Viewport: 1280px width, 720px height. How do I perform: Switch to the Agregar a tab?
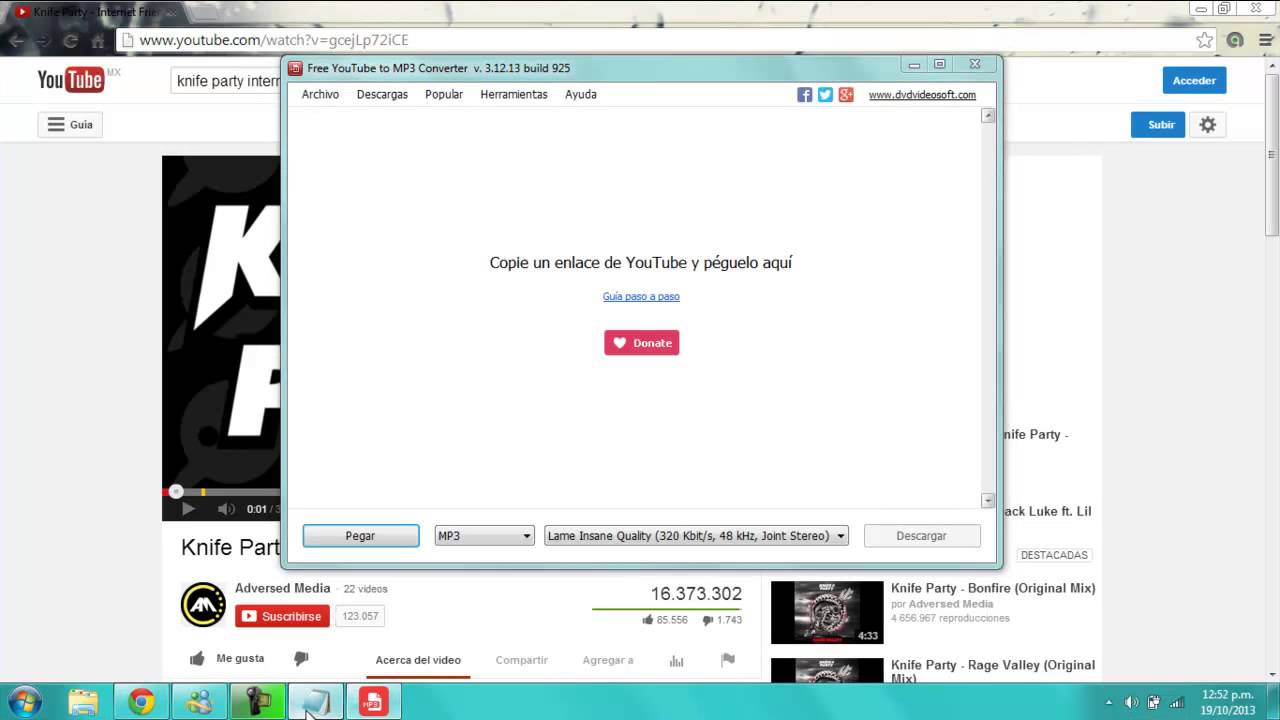[608, 660]
